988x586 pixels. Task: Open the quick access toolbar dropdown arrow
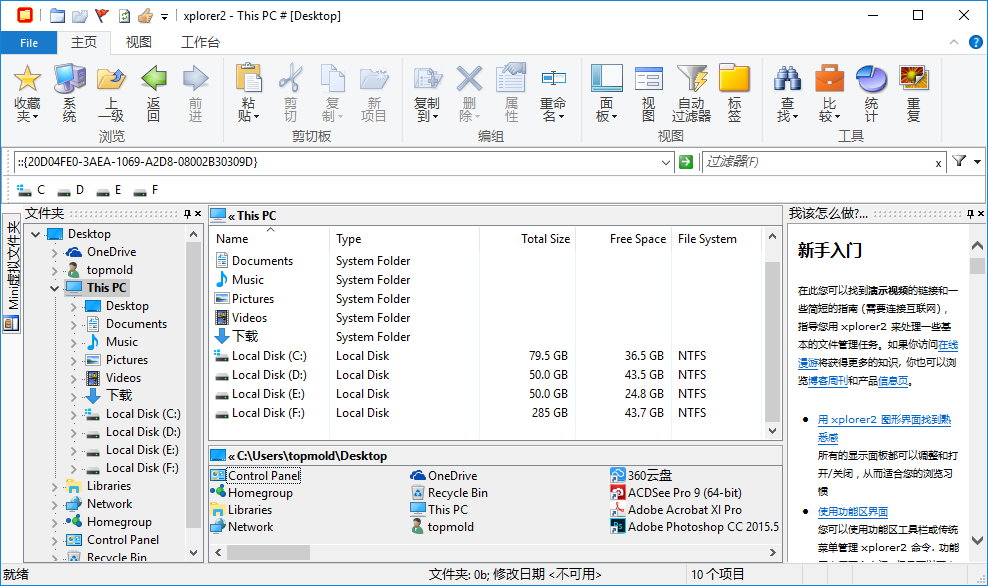coord(164,17)
